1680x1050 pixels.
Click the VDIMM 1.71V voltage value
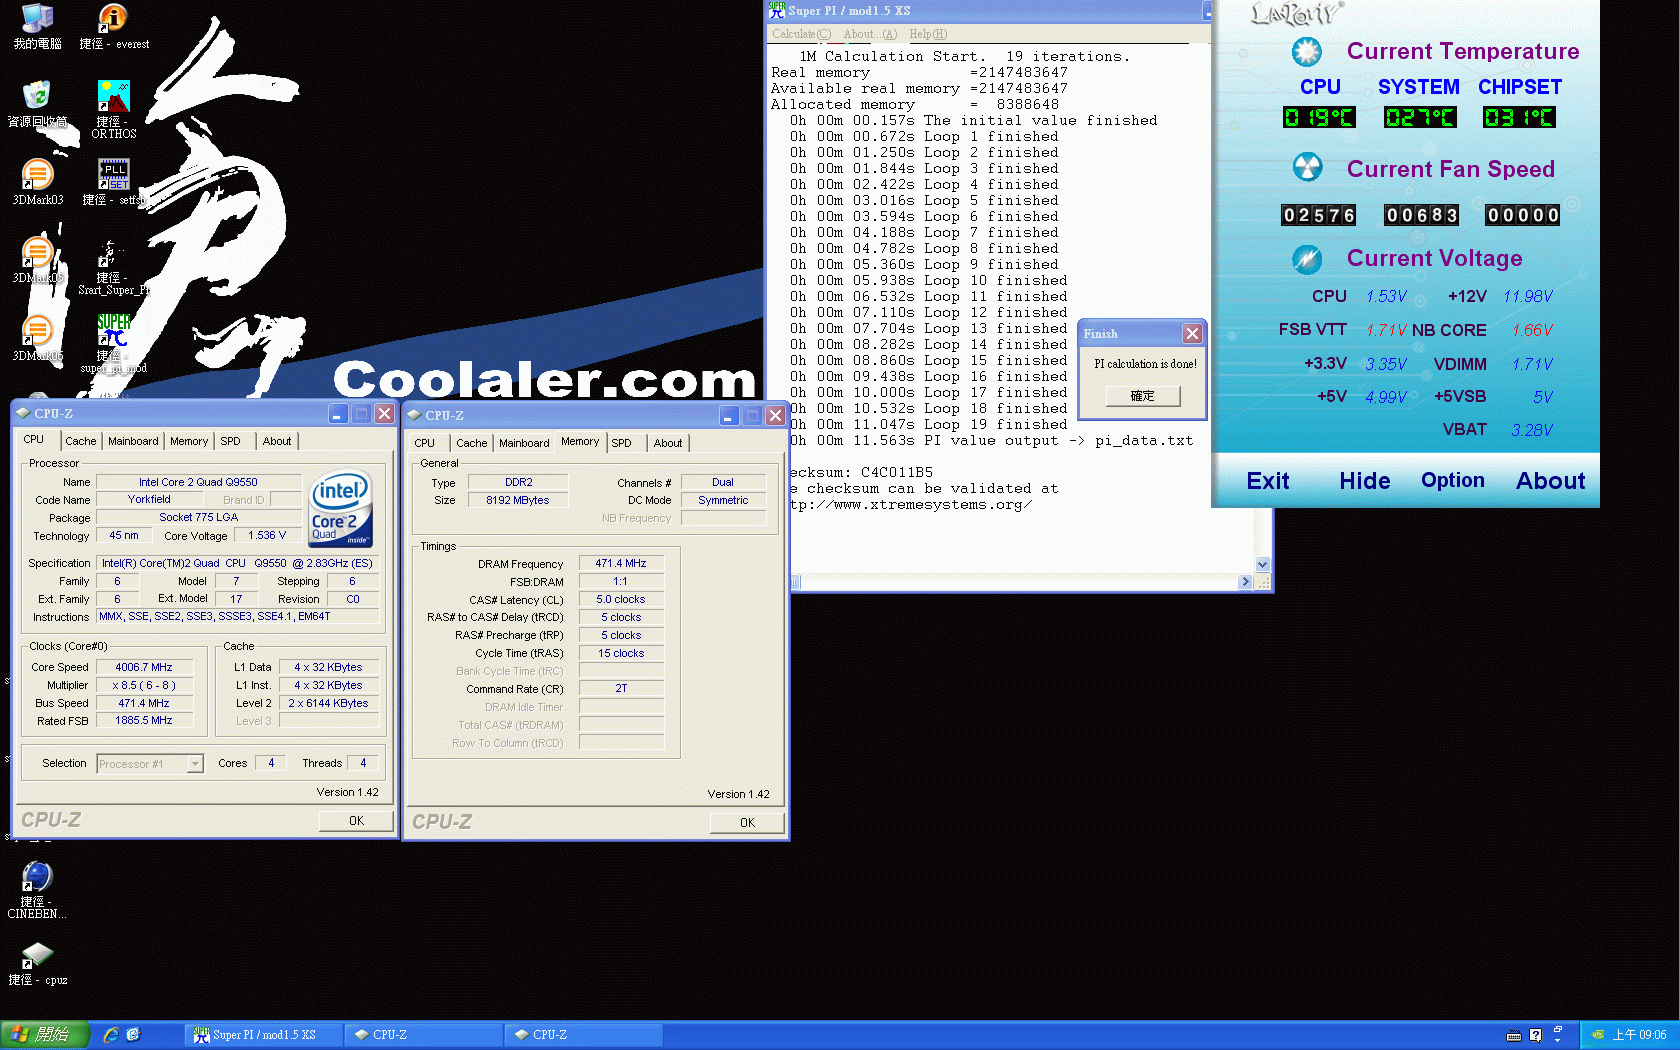click(x=1532, y=365)
